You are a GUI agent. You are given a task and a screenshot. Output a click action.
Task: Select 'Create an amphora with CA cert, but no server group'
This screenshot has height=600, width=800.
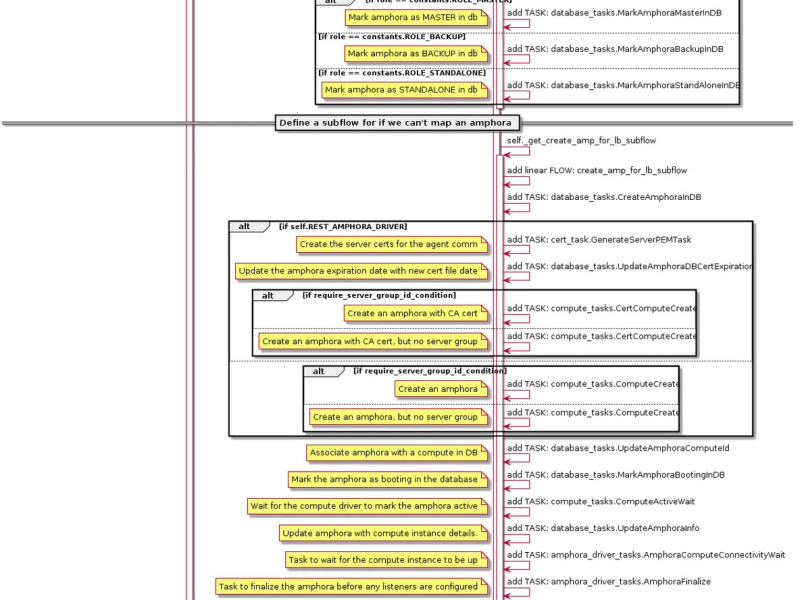point(373,341)
